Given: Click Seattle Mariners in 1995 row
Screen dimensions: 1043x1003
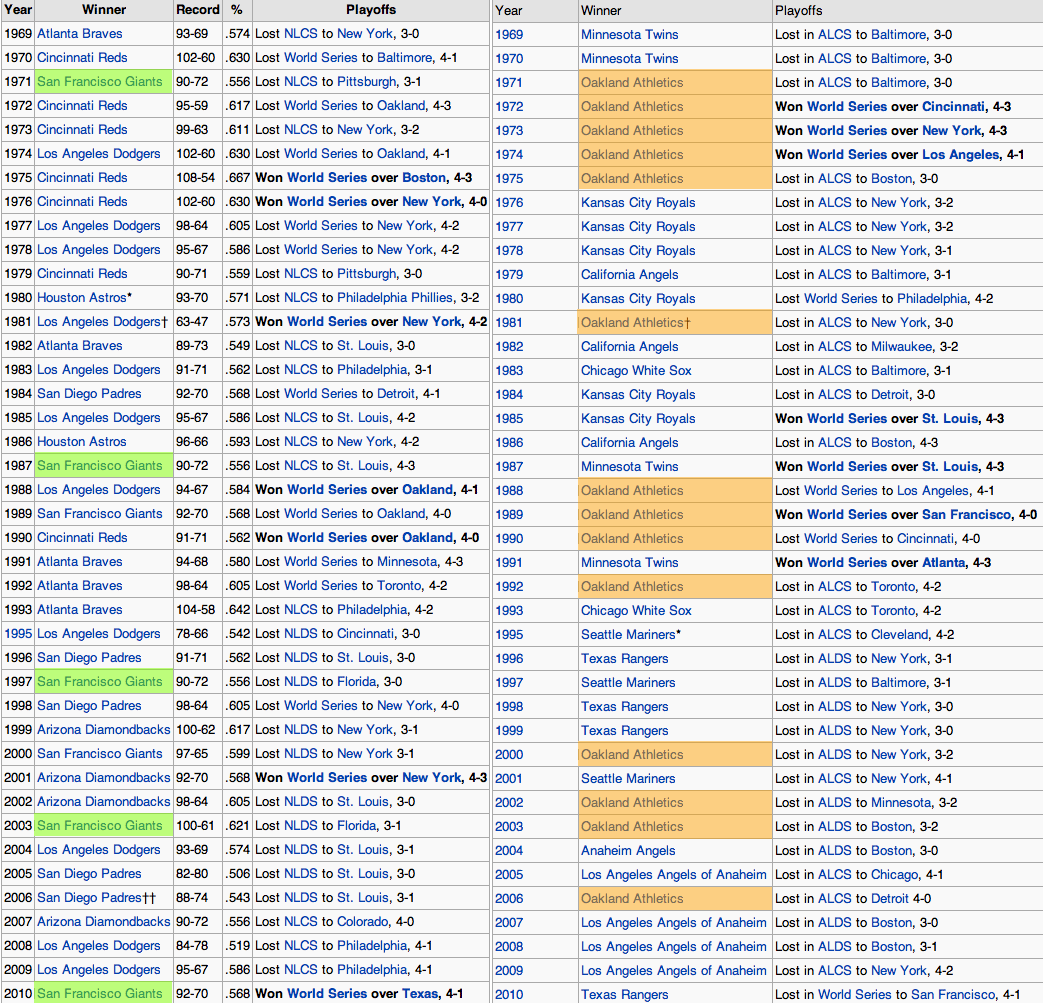Looking at the screenshot, I should tap(628, 635).
